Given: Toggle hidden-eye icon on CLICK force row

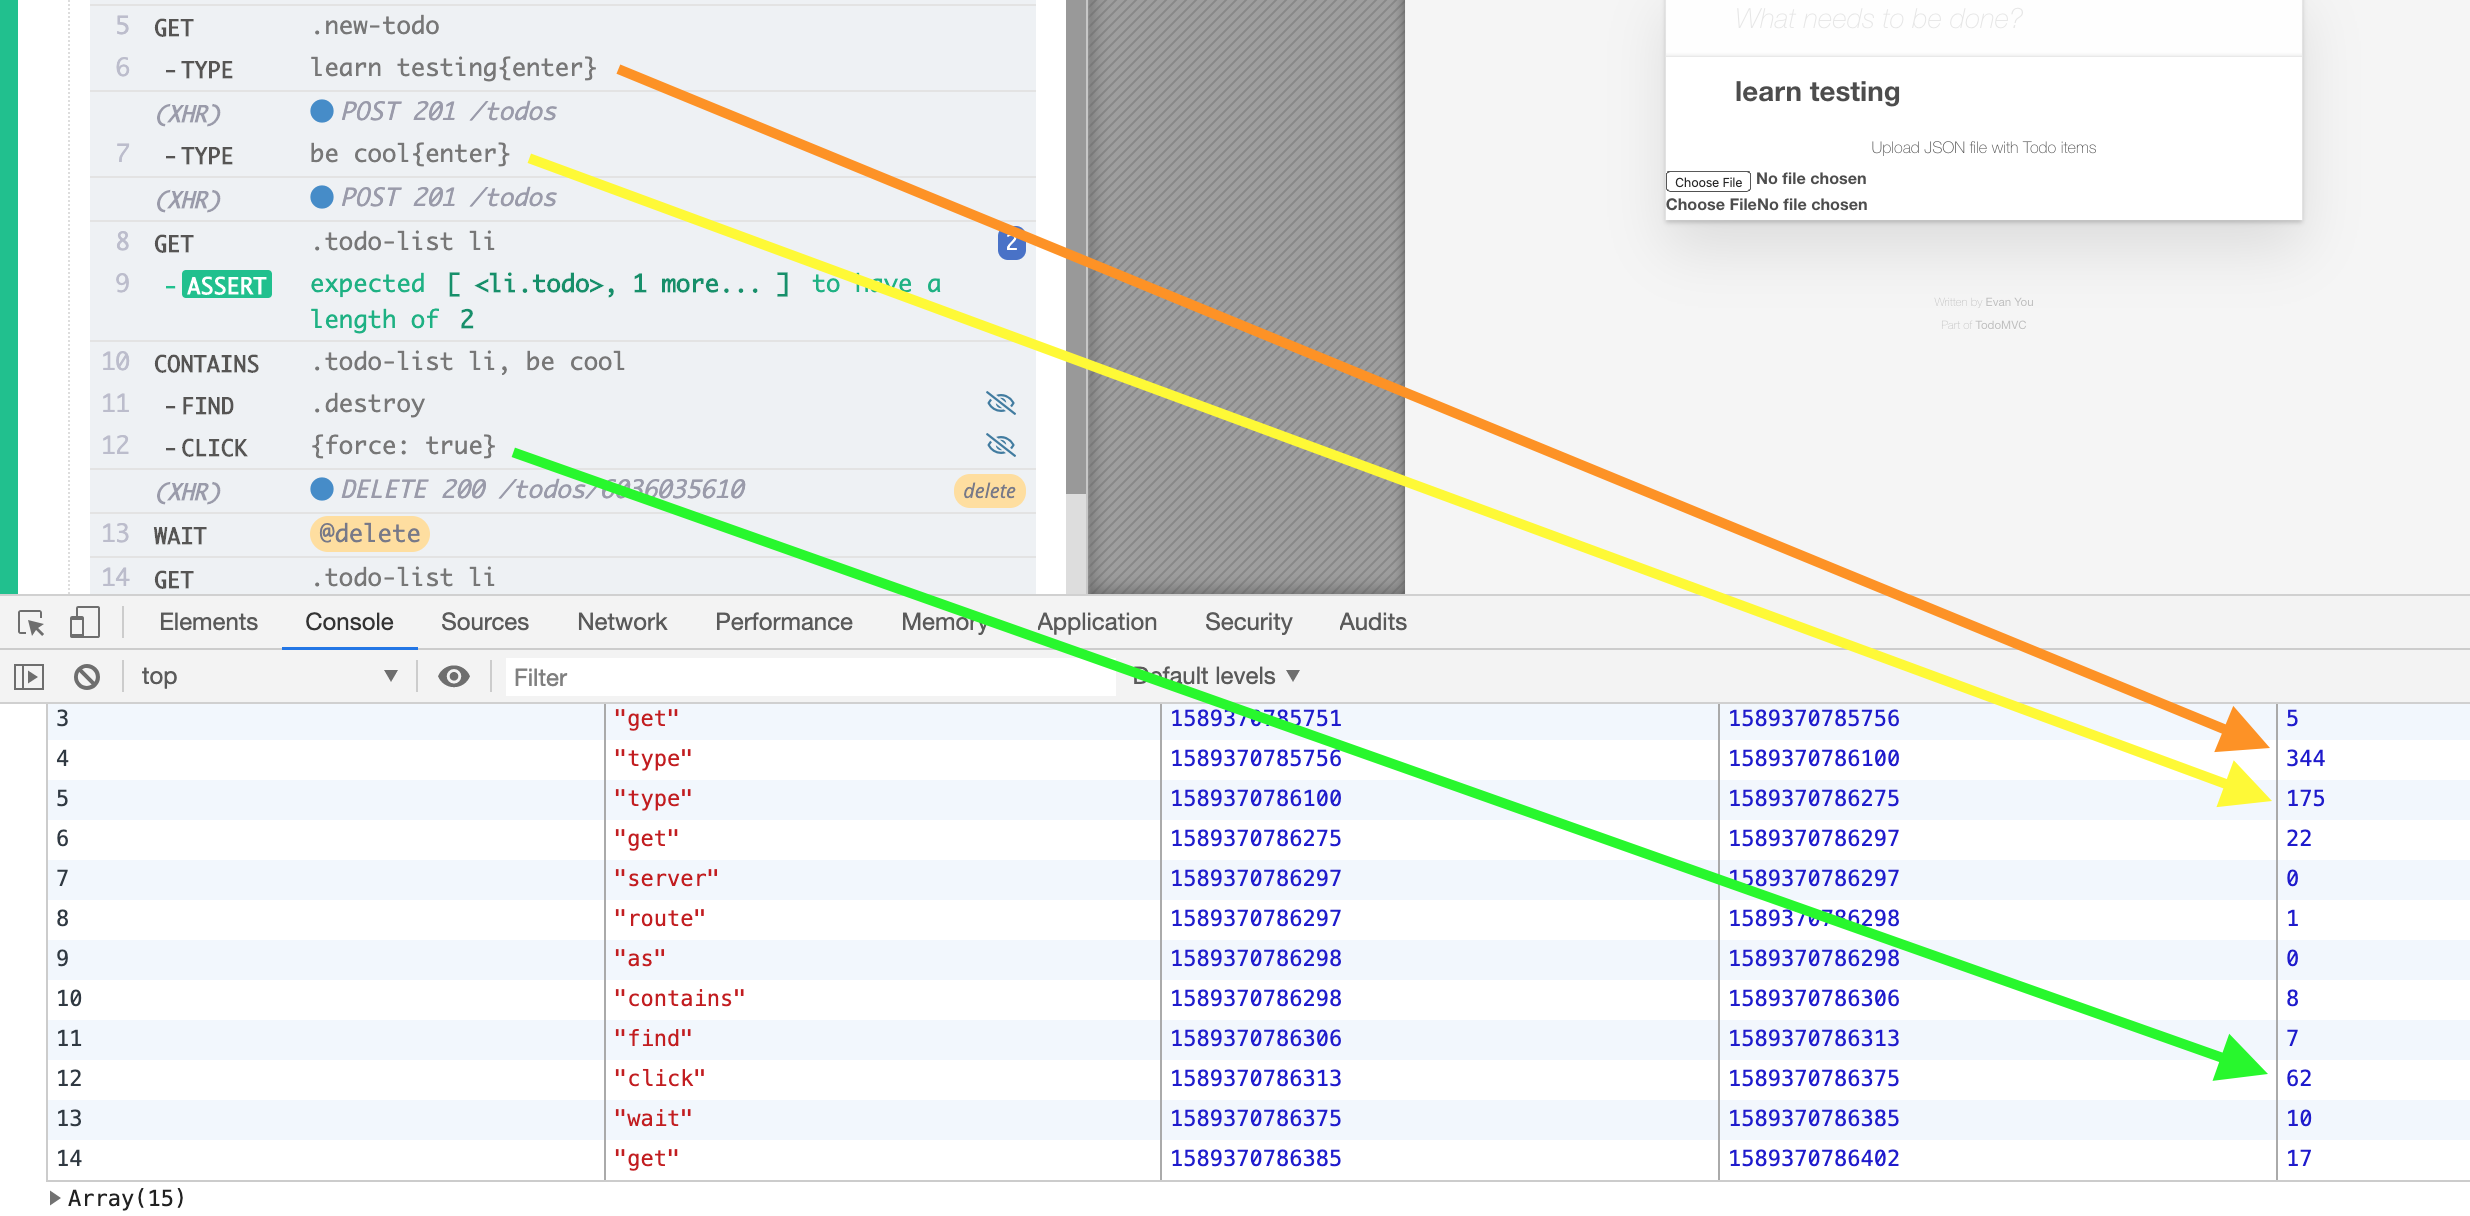Looking at the screenshot, I should point(1000,445).
